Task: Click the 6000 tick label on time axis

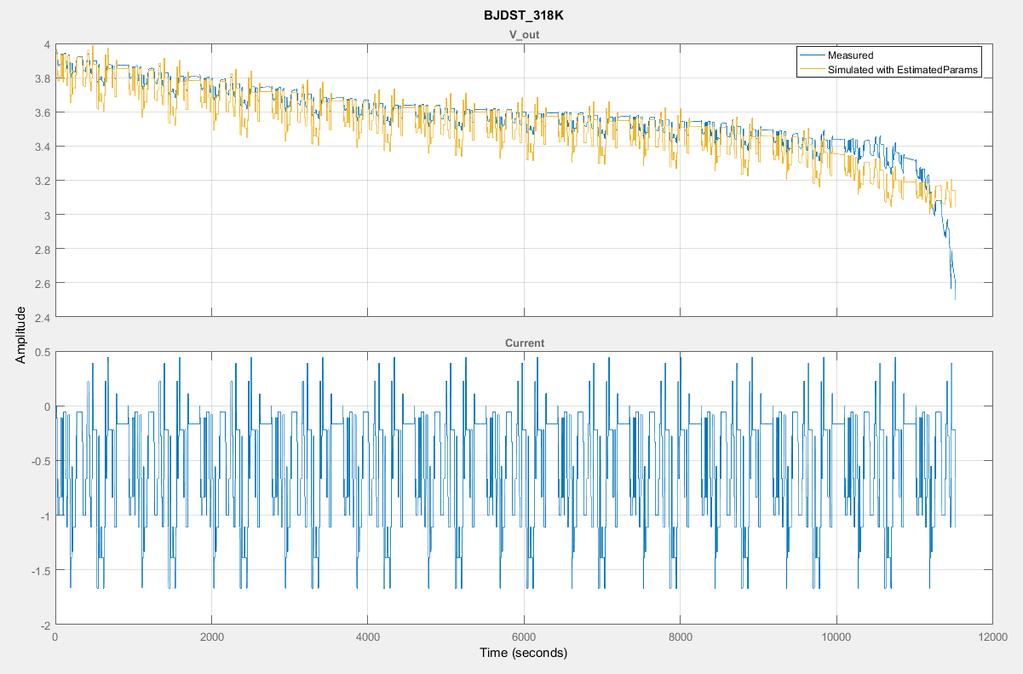Action: tap(524, 637)
